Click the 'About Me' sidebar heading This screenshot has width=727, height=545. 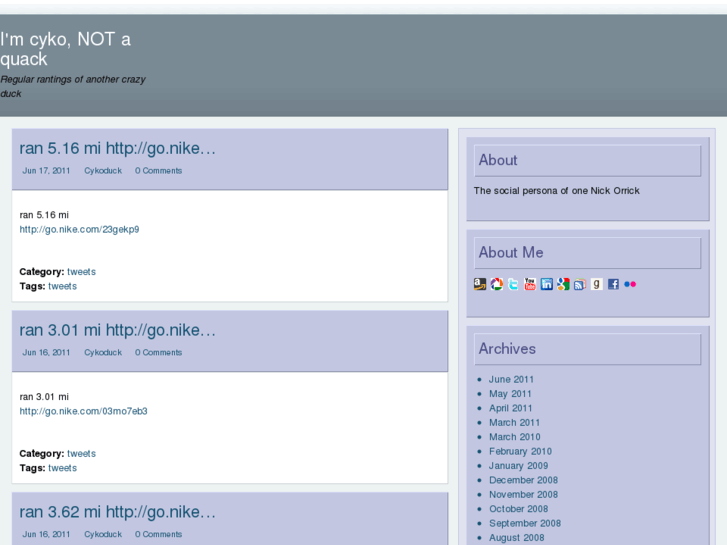pyautogui.click(x=511, y=252)
